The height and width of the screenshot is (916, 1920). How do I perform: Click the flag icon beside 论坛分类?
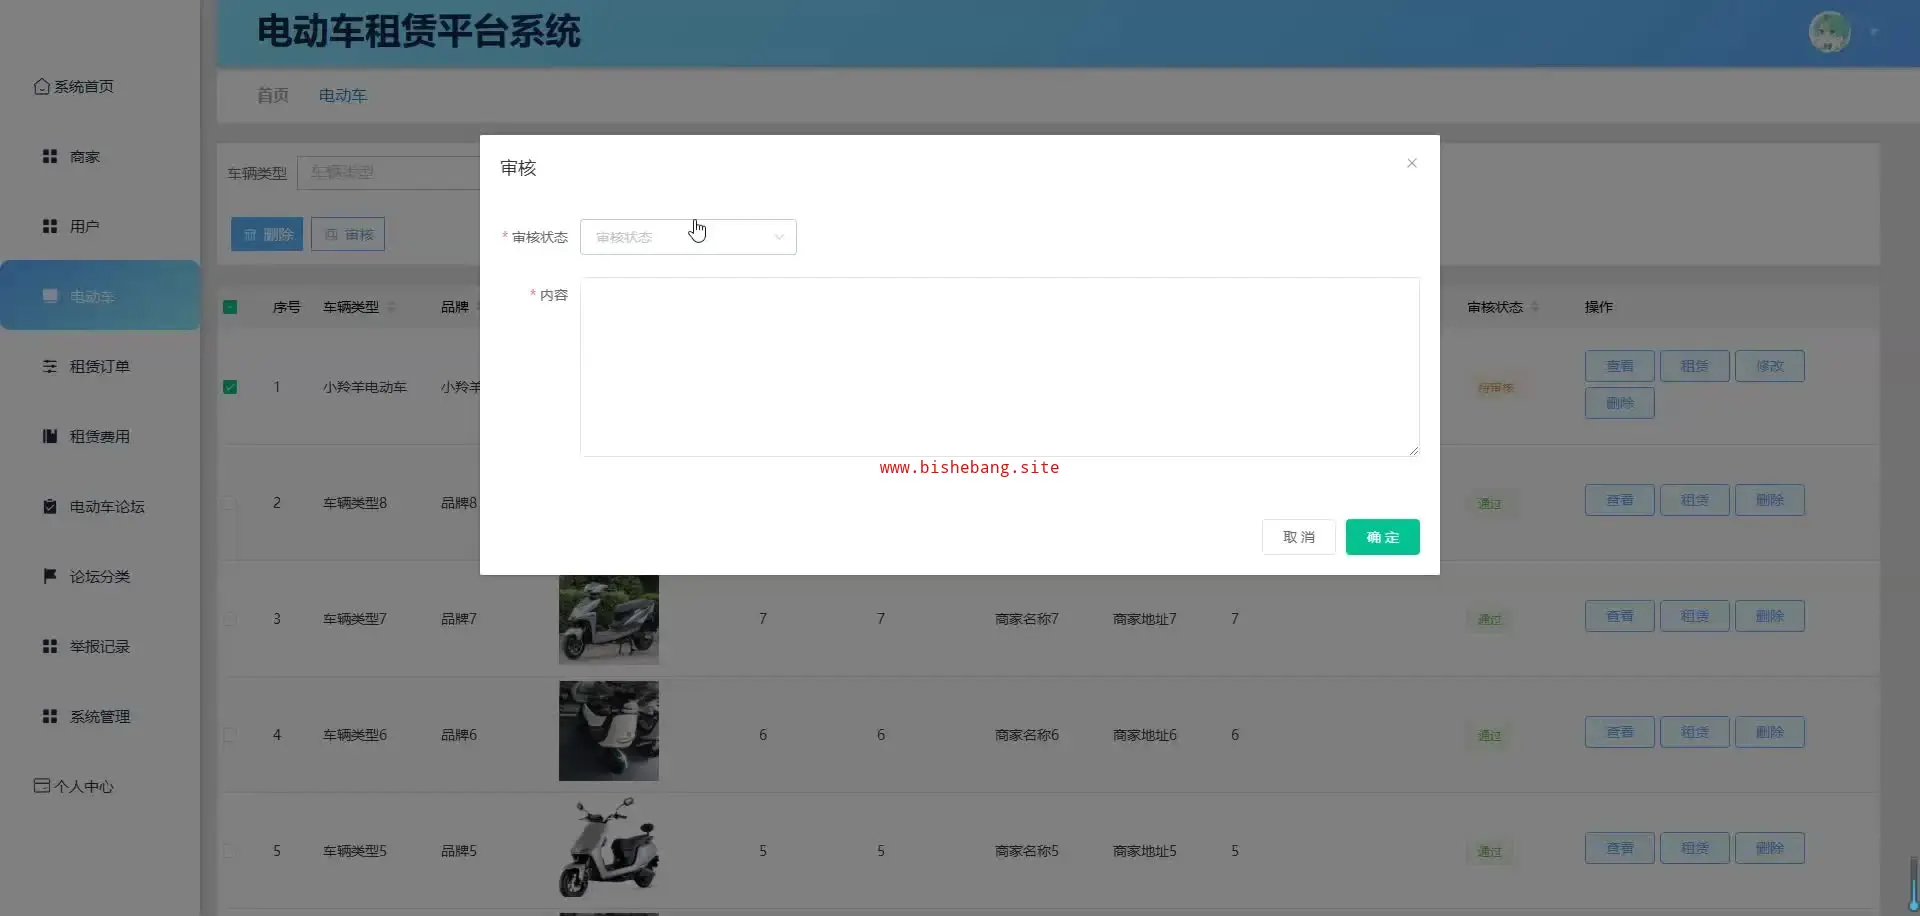tap(50, 576)
